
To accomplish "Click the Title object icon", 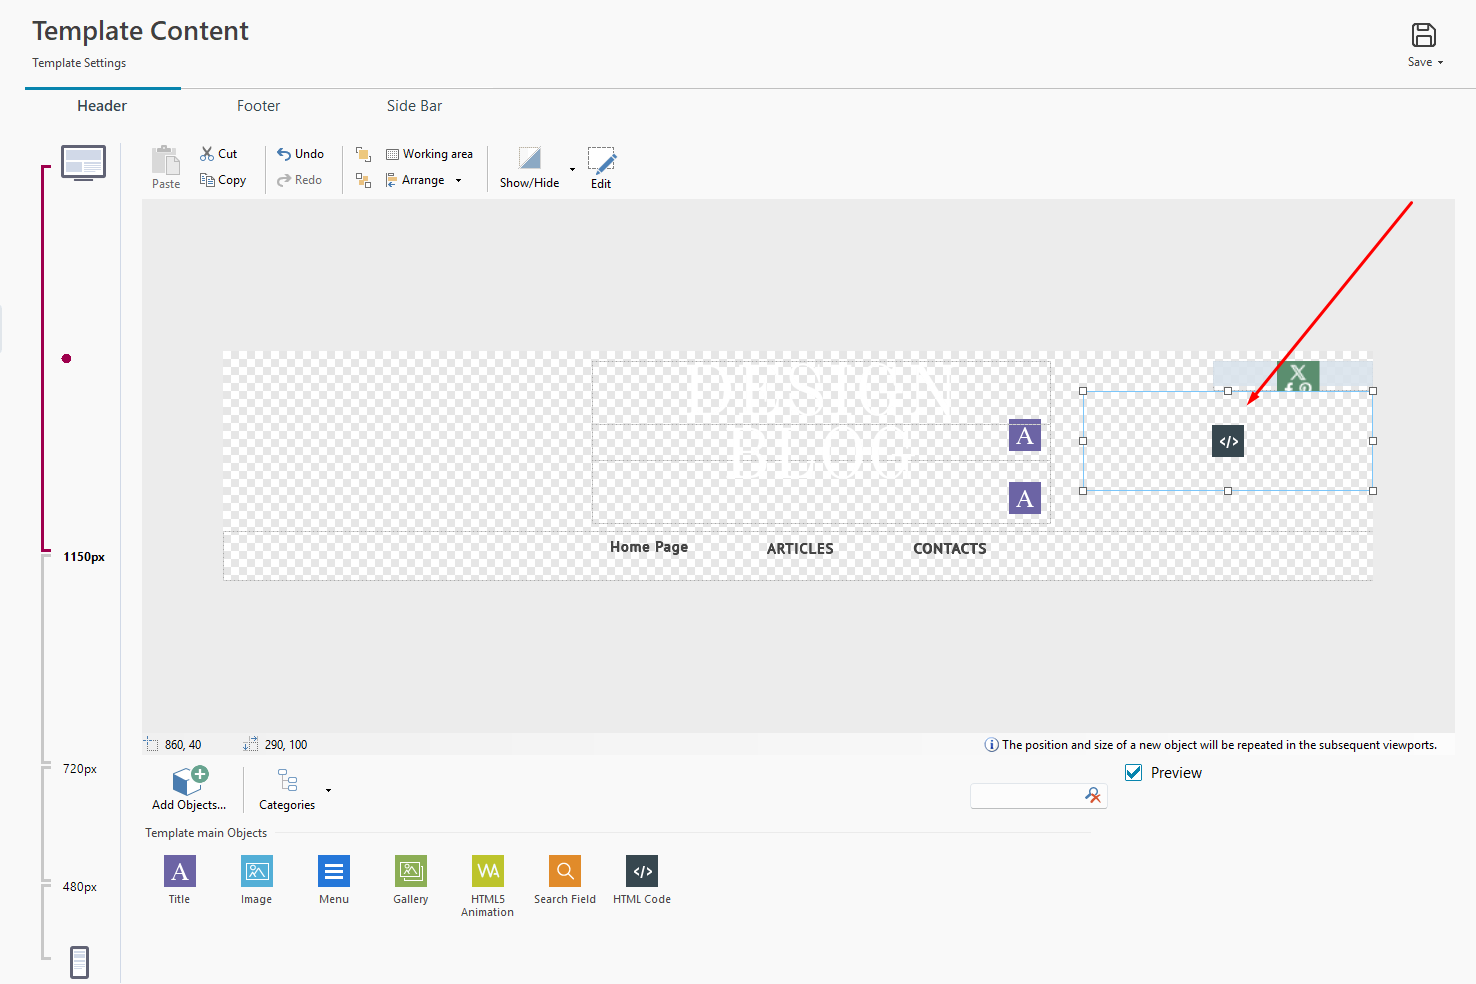I will tap(180, 872).
